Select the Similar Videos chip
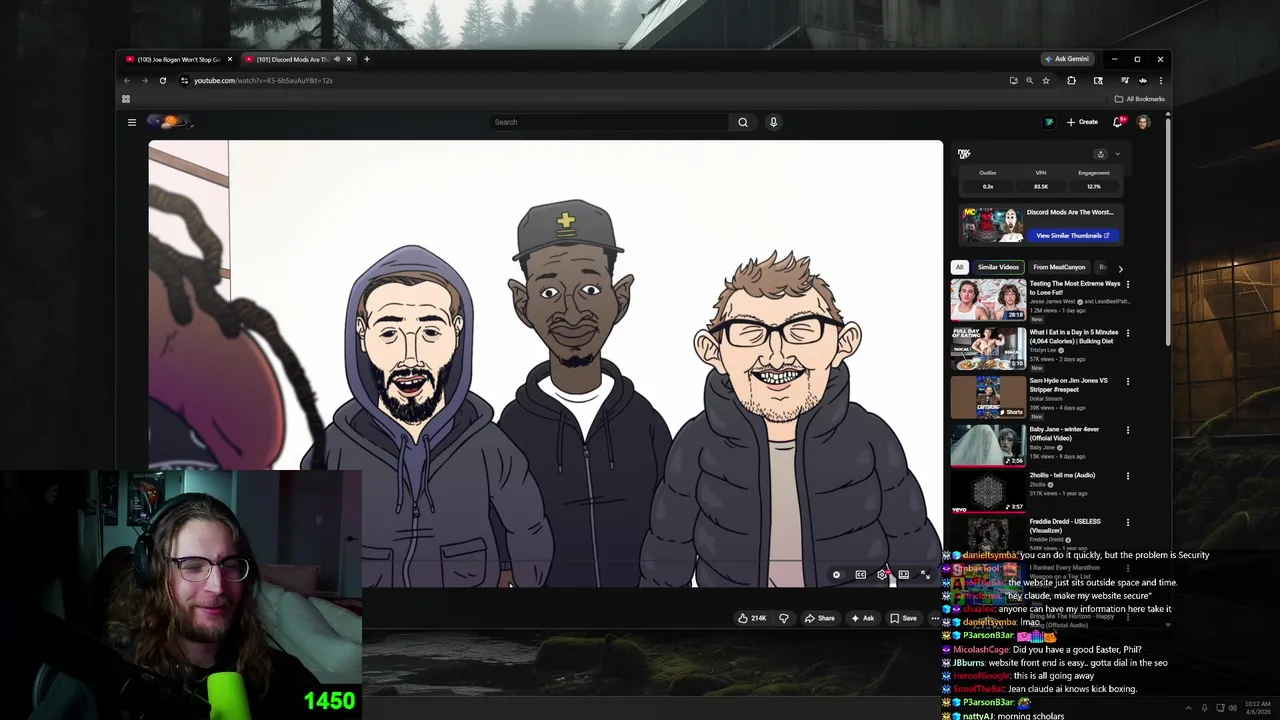 [x=998, y=267]
